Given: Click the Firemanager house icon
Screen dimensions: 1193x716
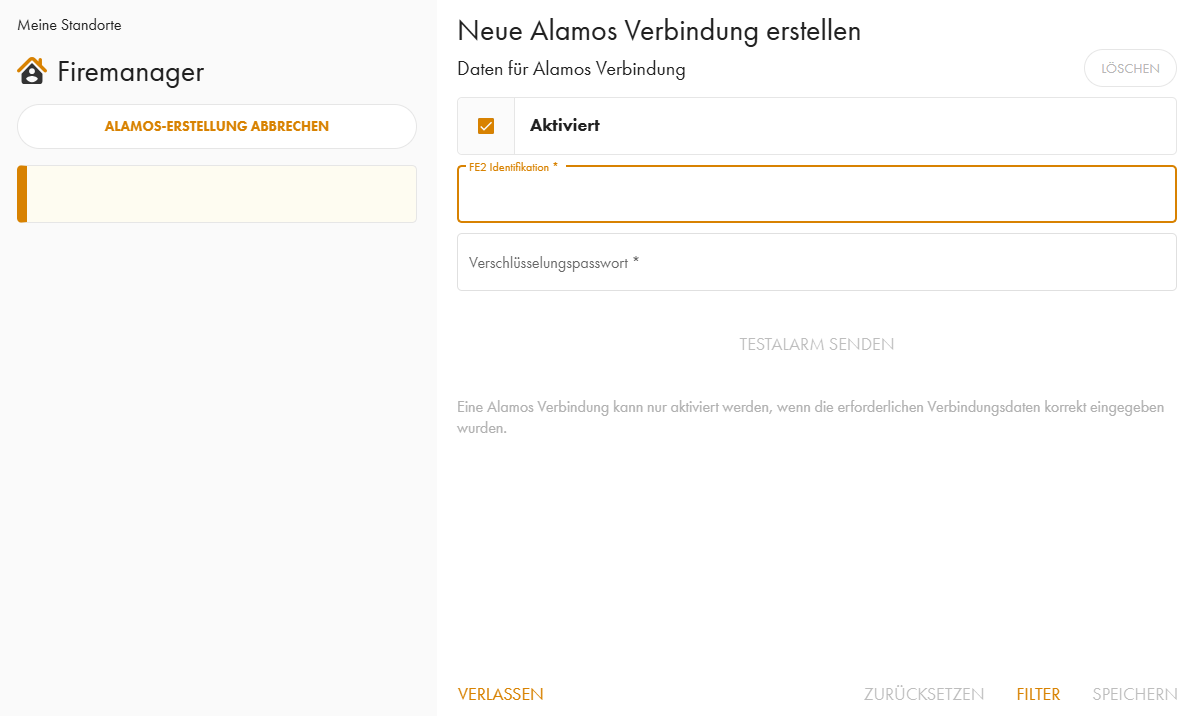Looking at the screenshot, I should 32,71.
